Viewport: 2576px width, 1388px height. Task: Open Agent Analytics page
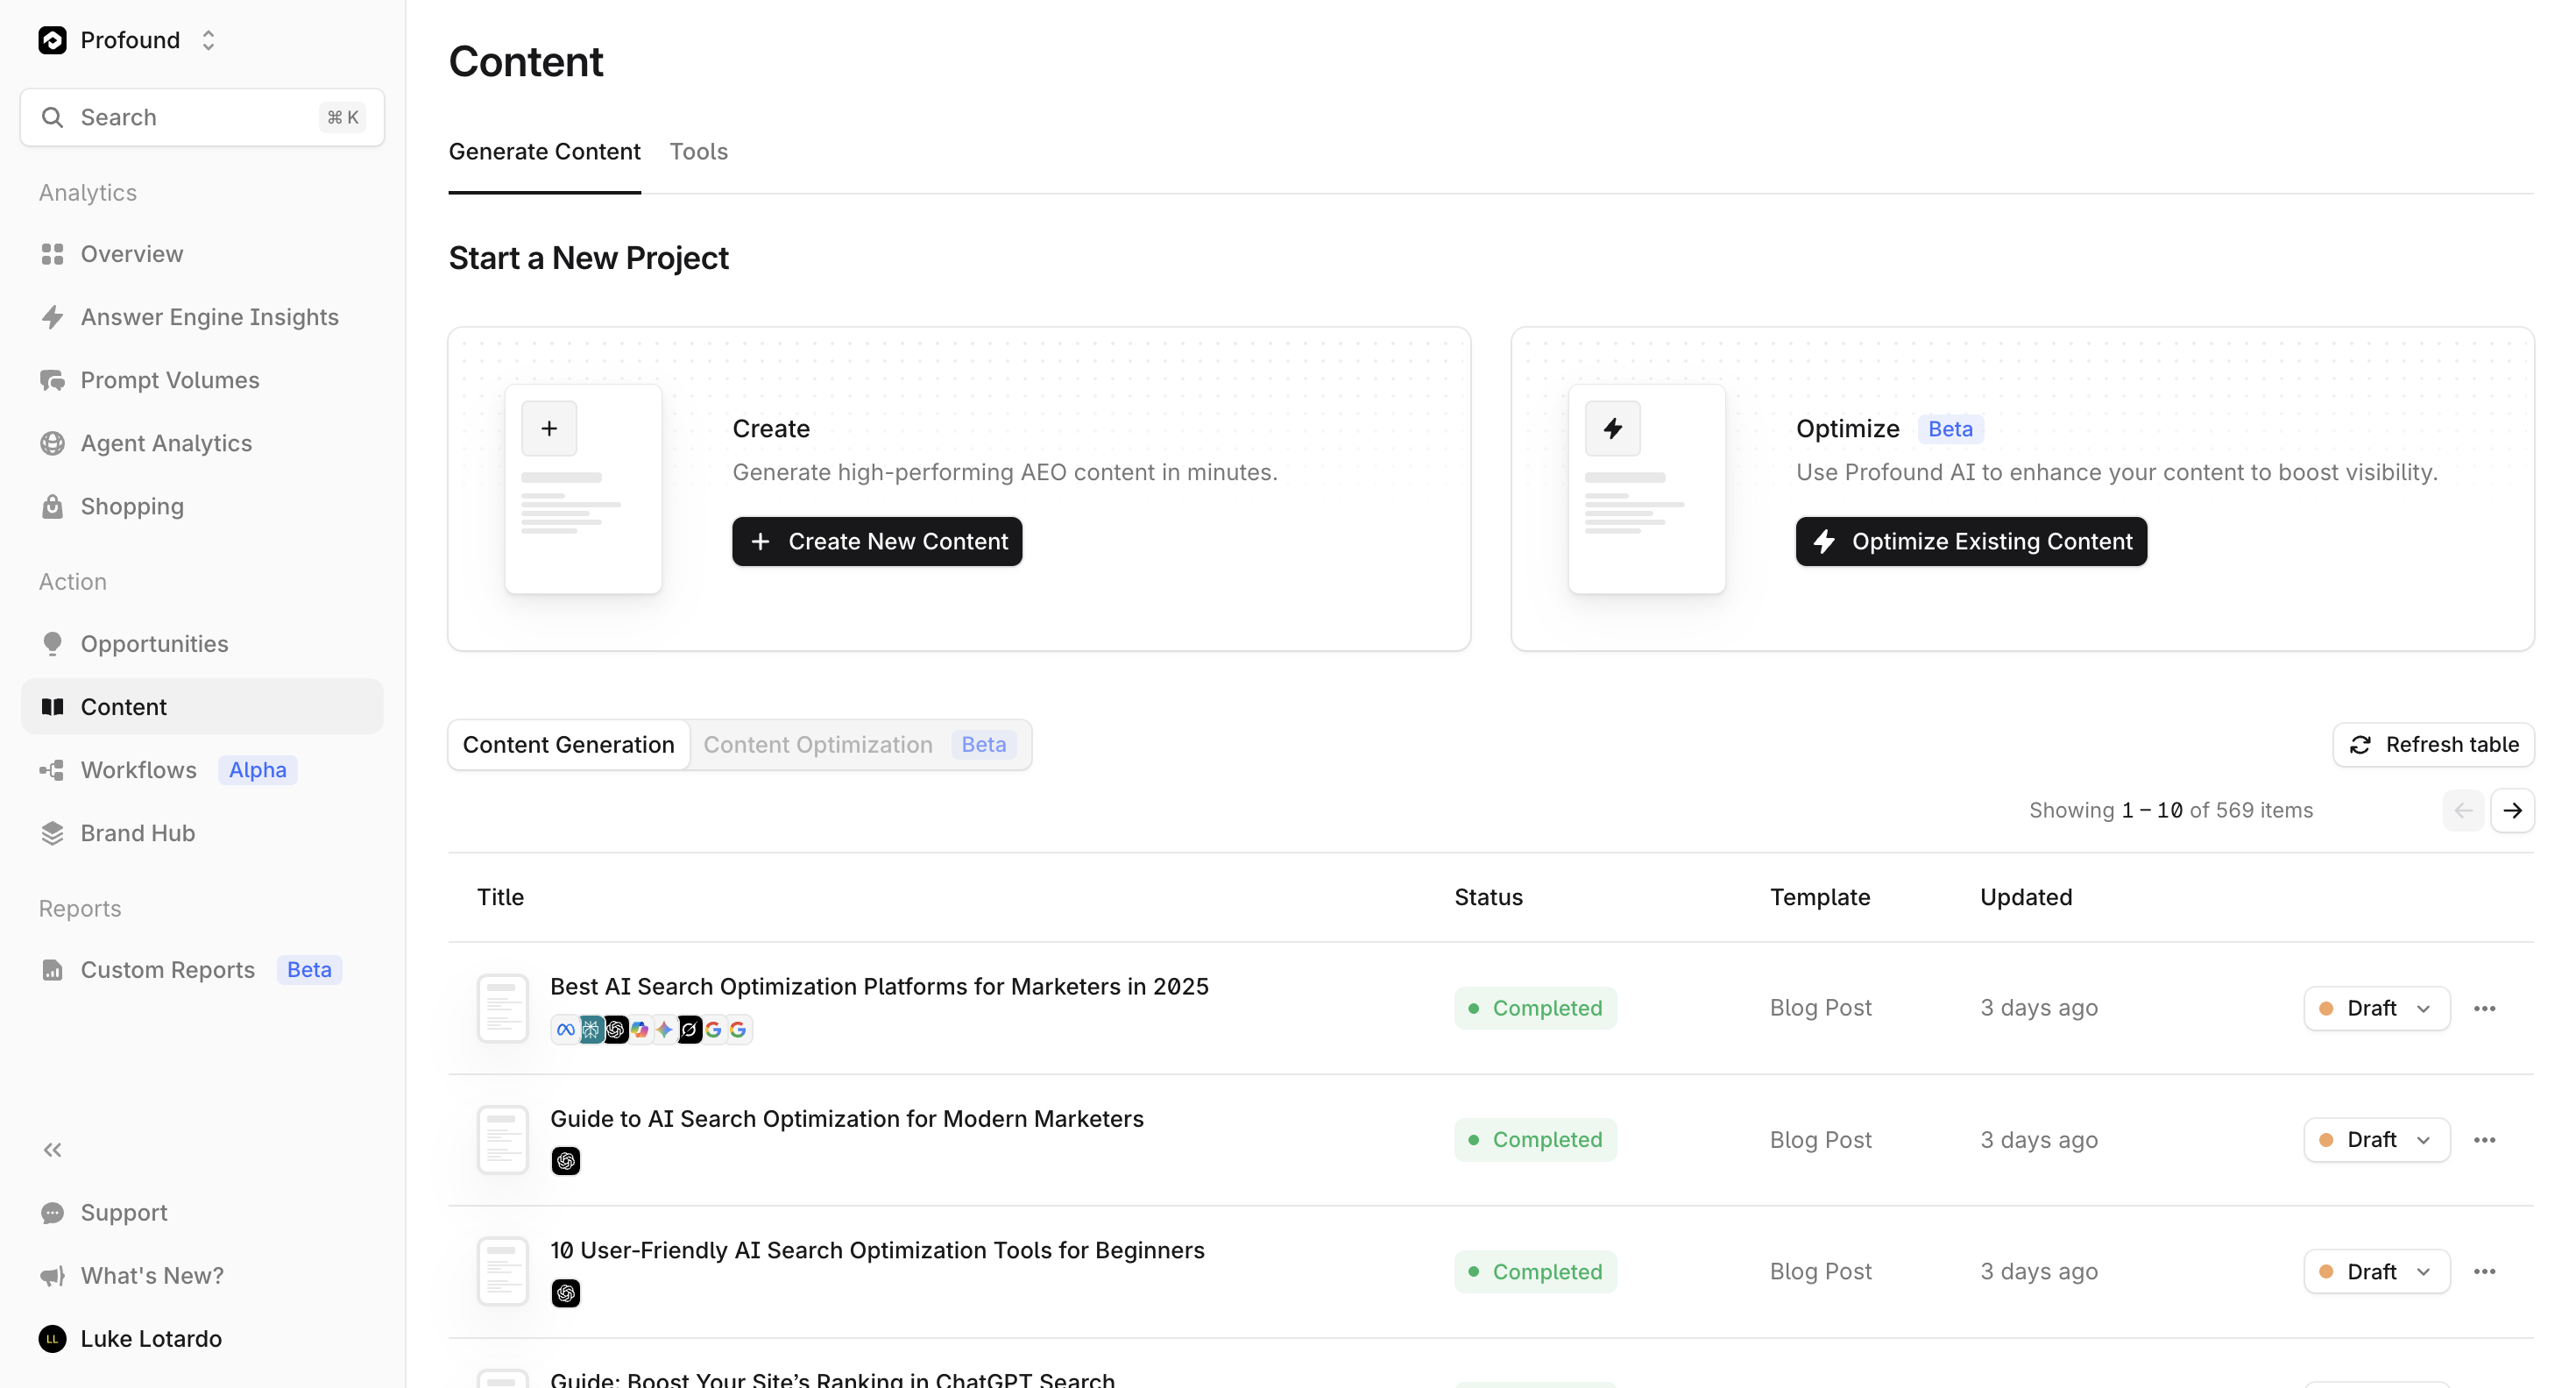coord(202,443)
